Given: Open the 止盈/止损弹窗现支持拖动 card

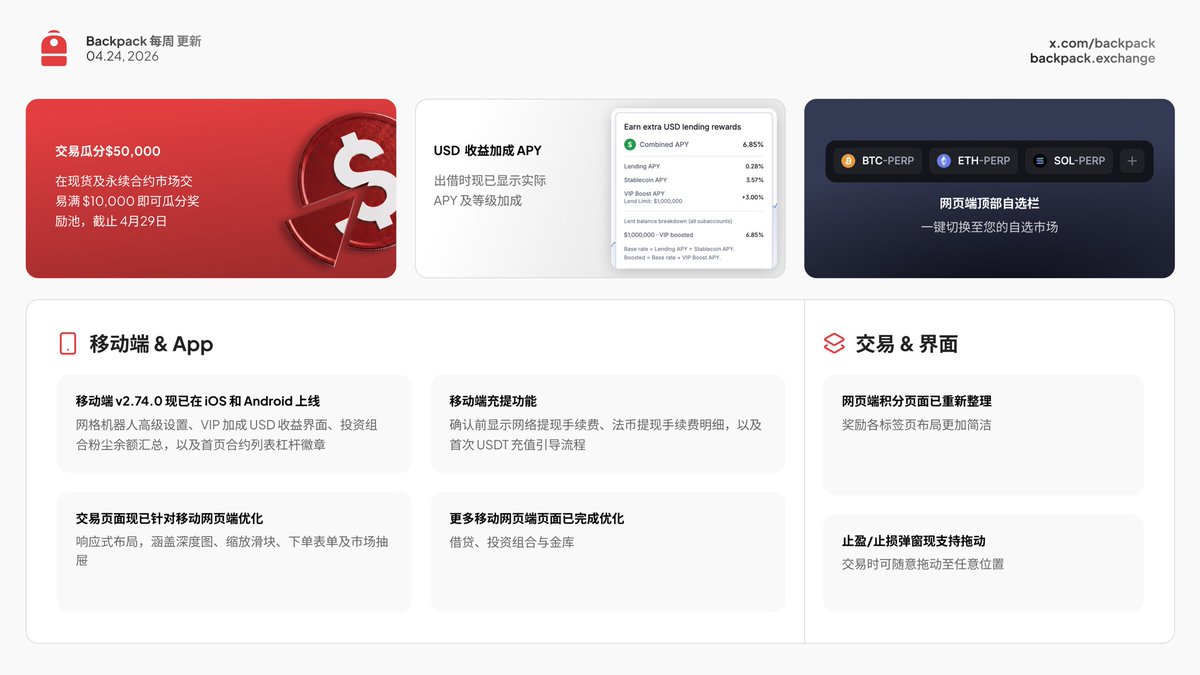Looking at the screenshot, I should [983, 563].
